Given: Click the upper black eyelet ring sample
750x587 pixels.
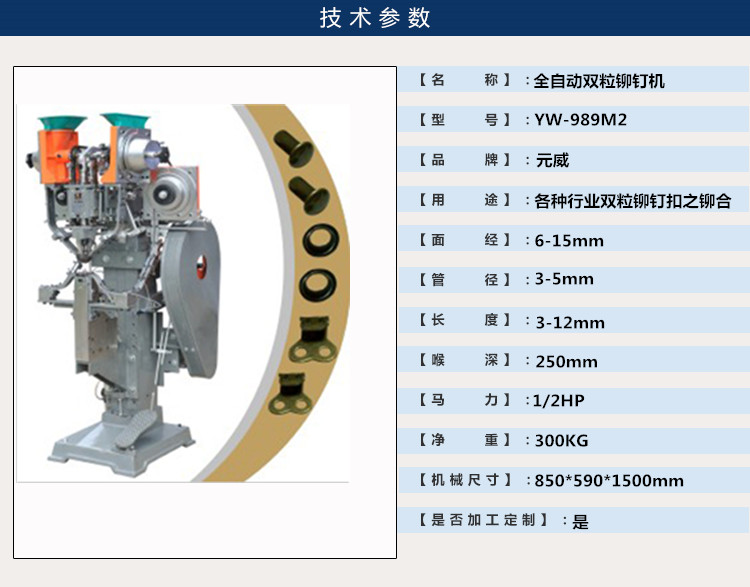Looking at the screenshot, I should point(320,241).
